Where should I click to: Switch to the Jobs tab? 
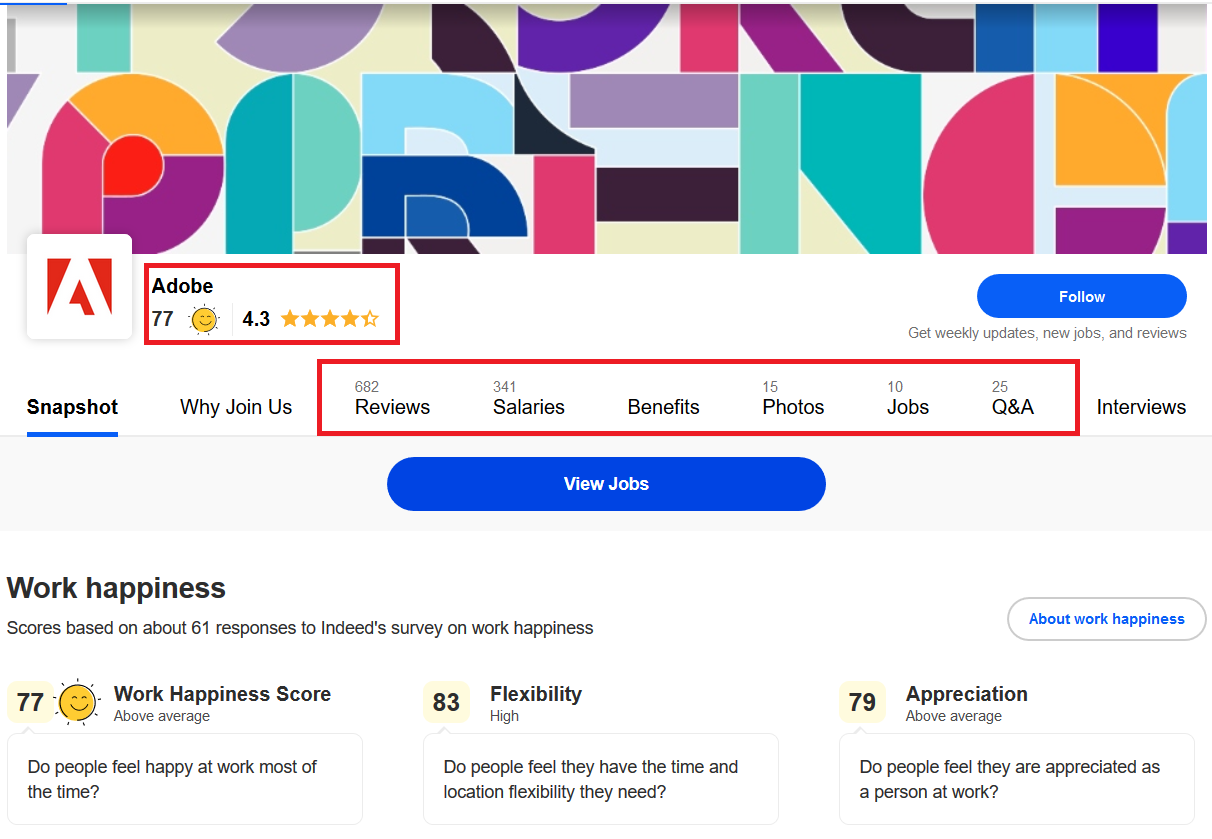pyautogui.click(x=908, y=398)
